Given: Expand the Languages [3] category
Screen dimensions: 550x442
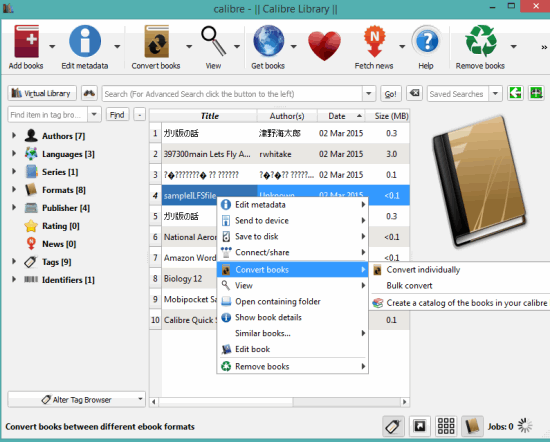Looking at the screenshot, I should click(14, 153).
